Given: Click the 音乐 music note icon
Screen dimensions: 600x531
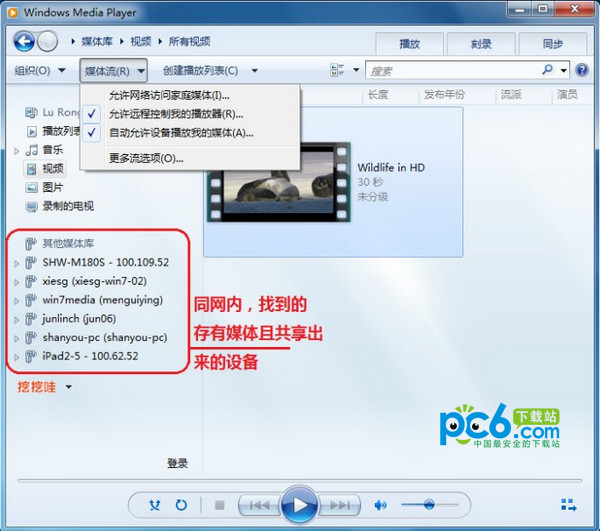Looking at the screenshot, I should 31,150.
